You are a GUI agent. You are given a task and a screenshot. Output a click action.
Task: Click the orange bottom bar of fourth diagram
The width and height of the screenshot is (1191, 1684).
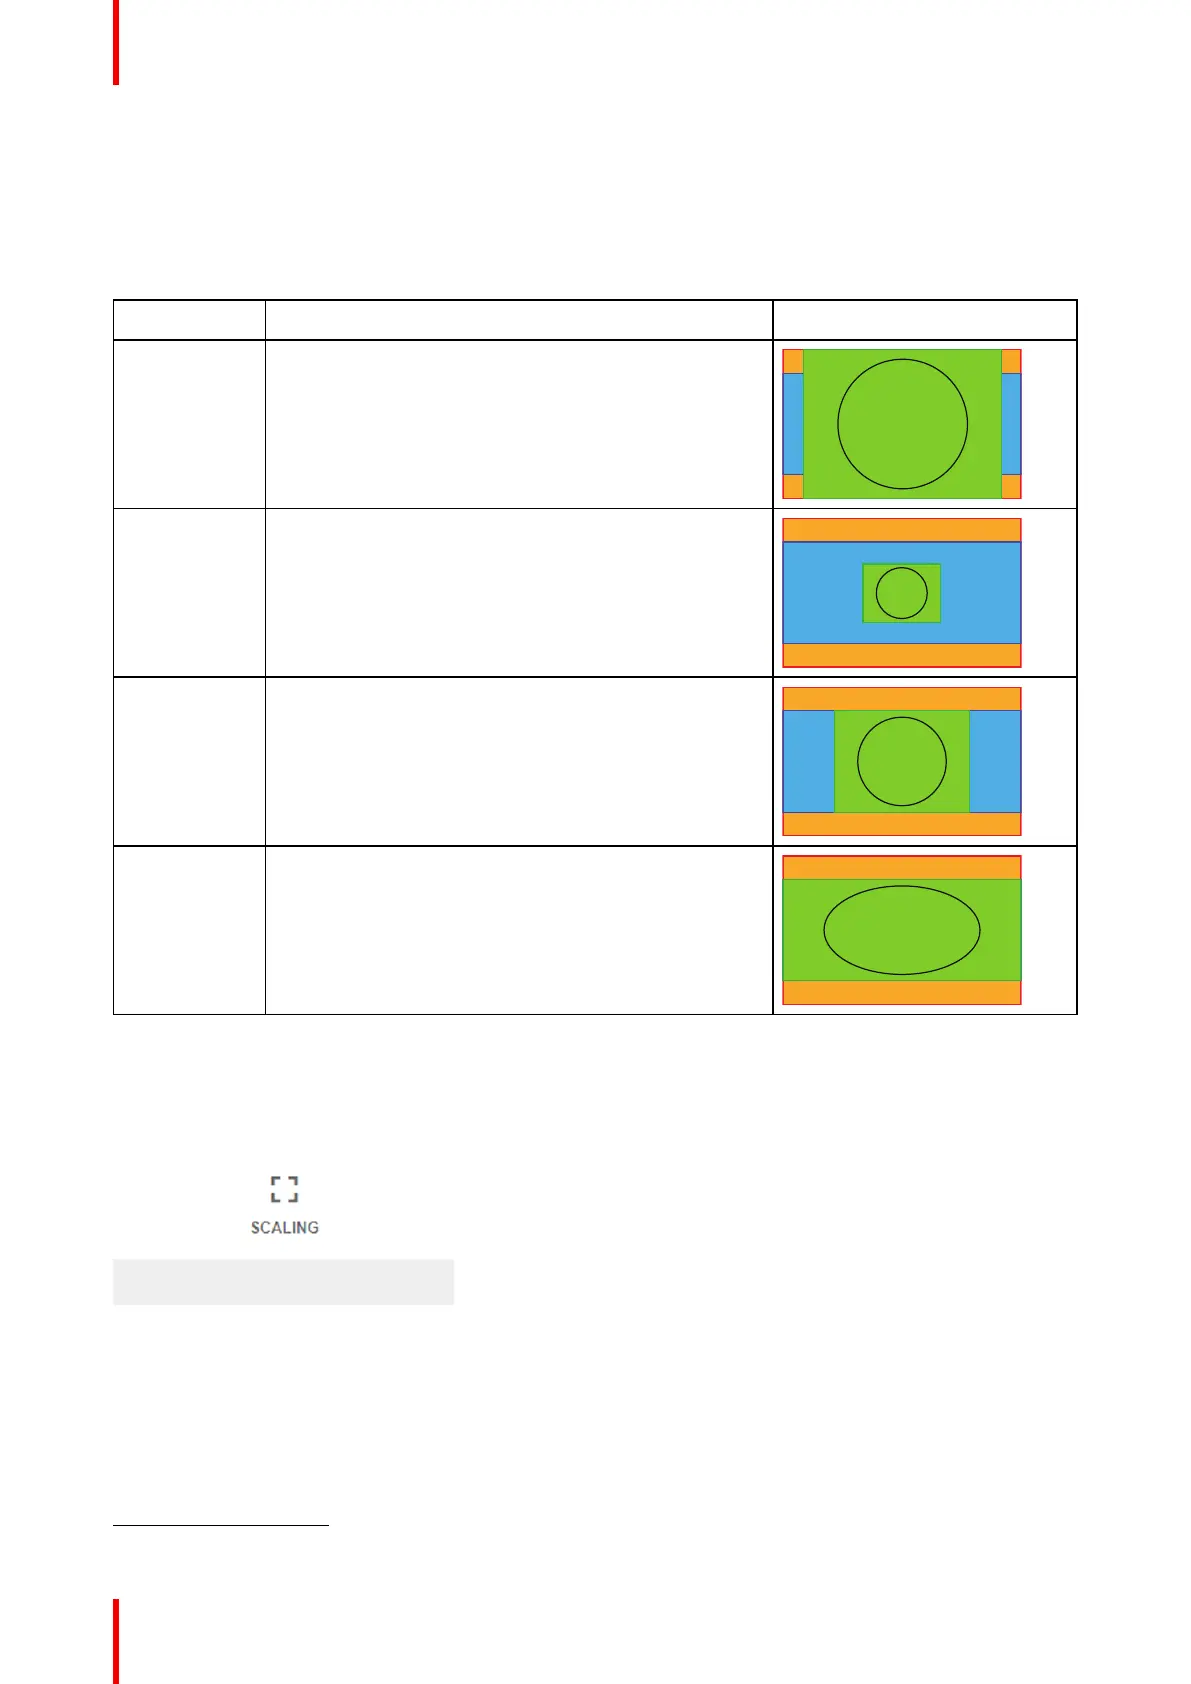pyautogui.click(x=901, y=992)
